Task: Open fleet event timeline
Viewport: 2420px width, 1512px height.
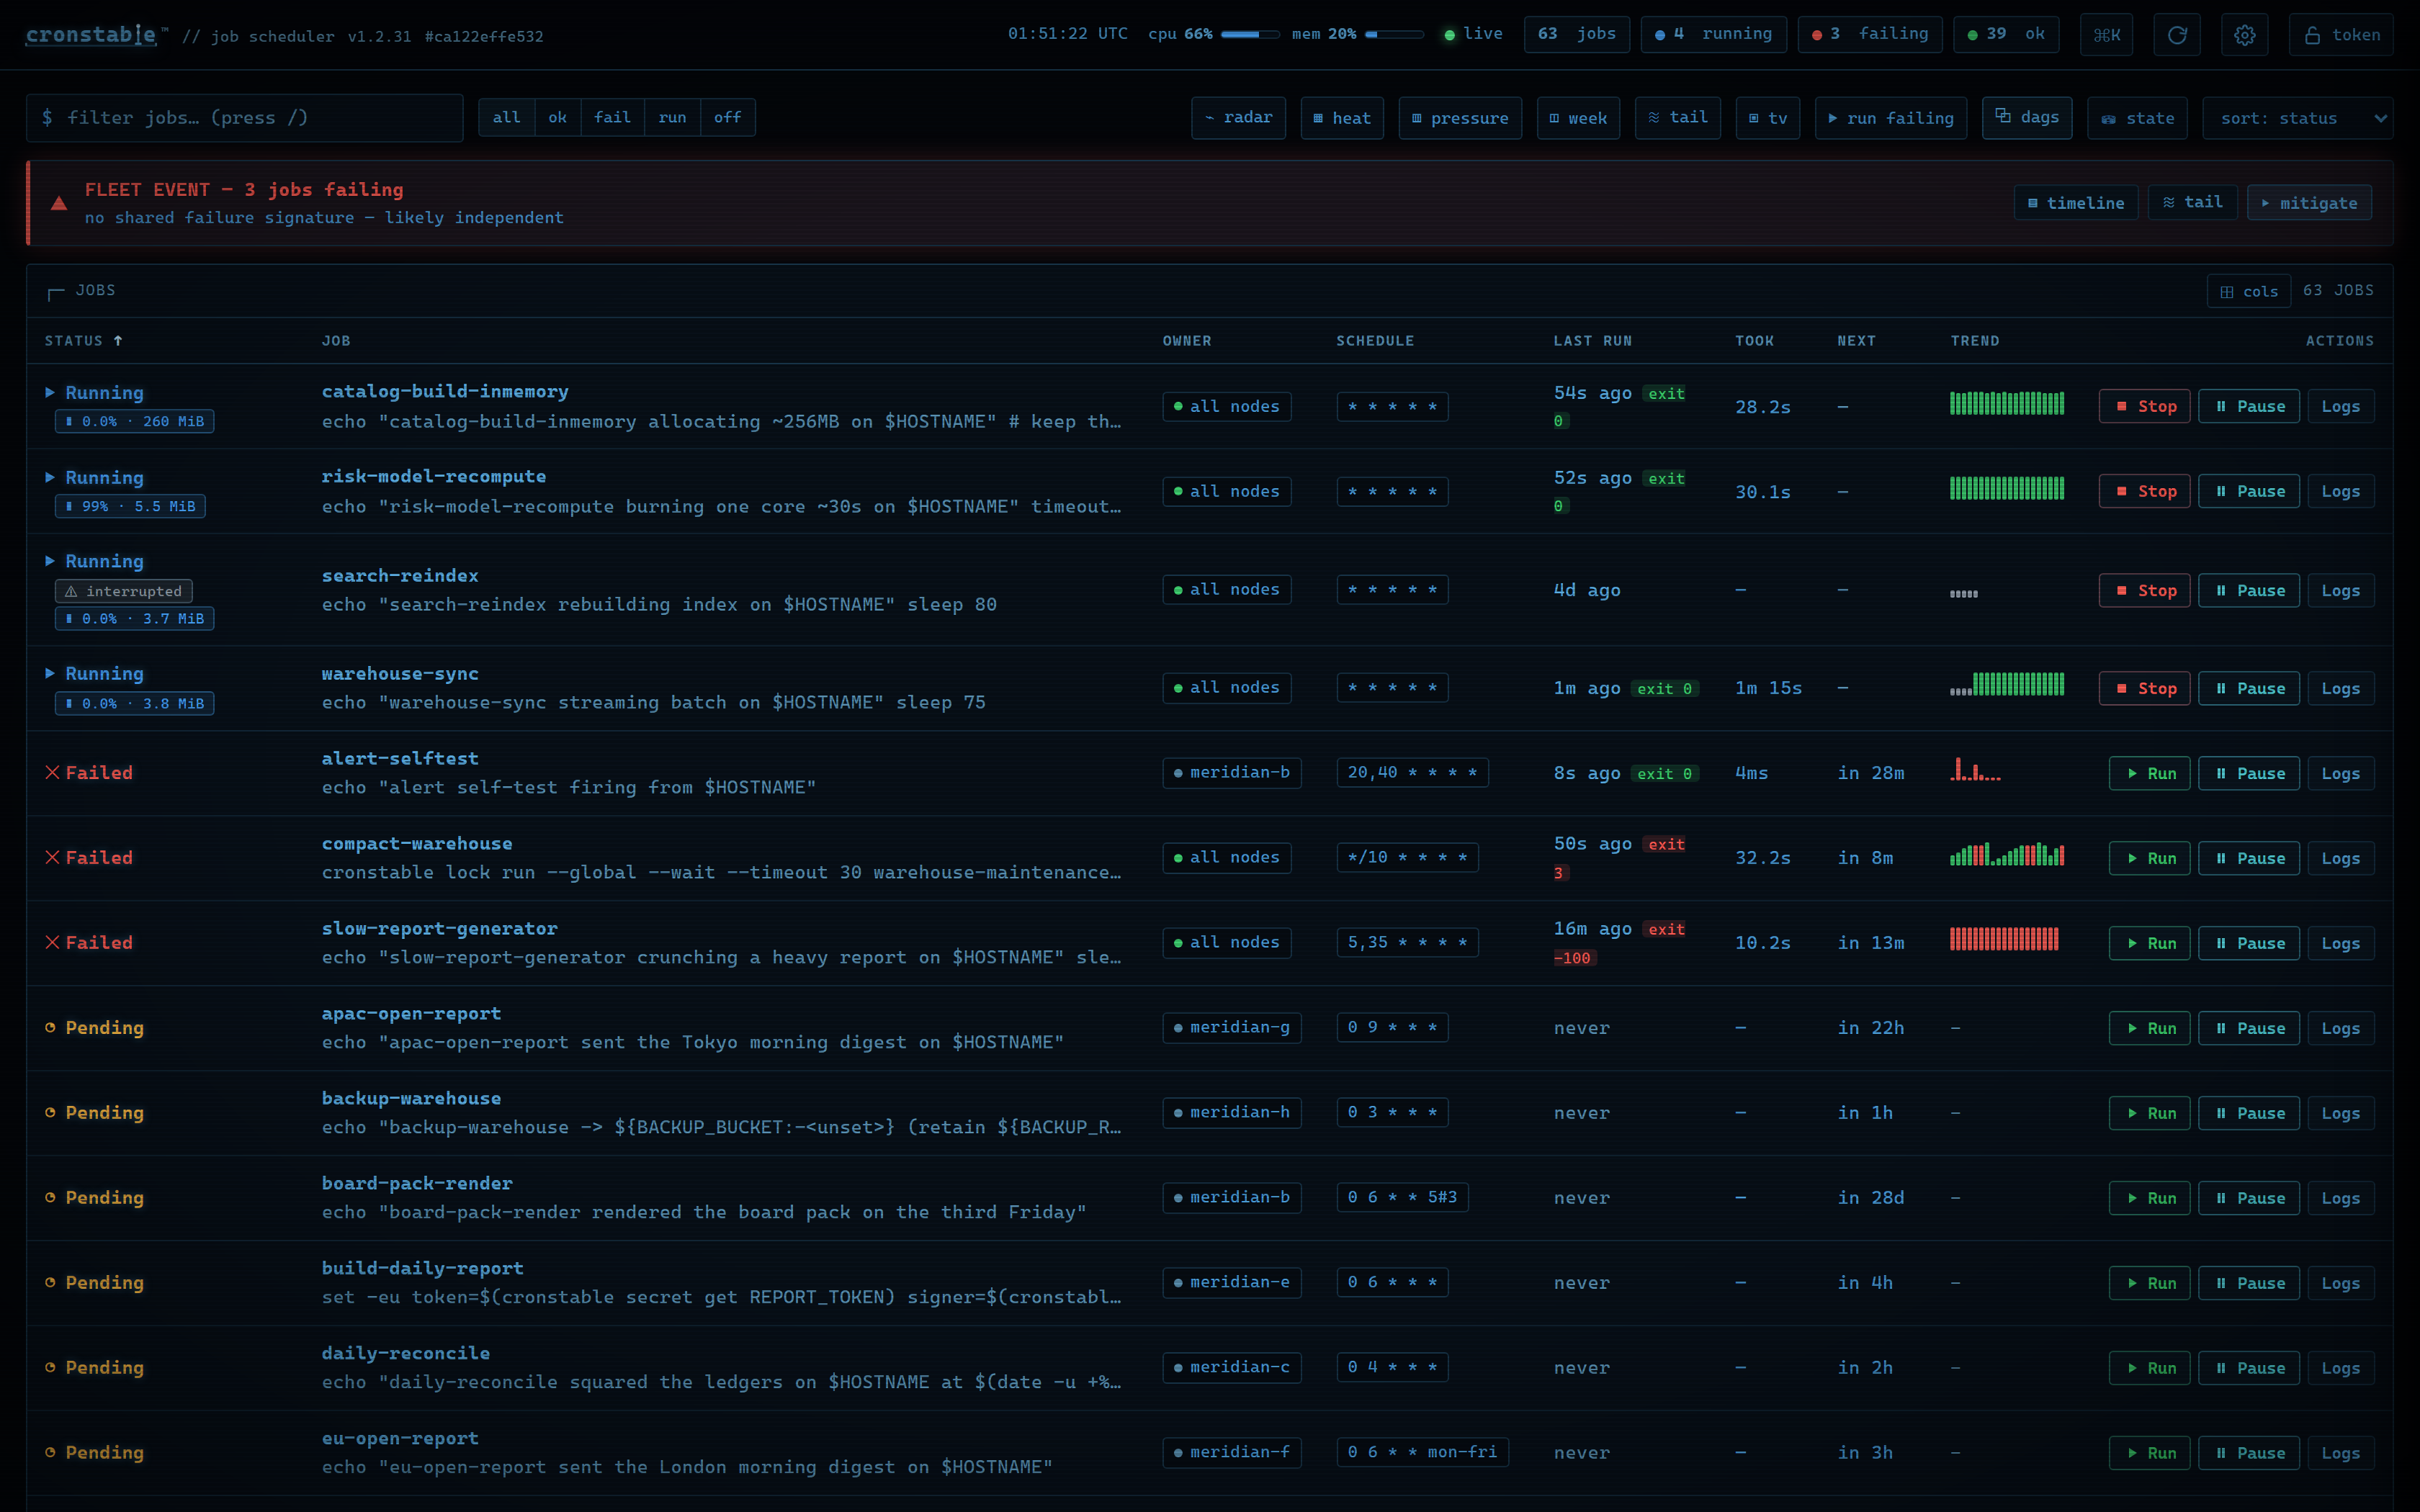Action: [x=2076, y=203]
